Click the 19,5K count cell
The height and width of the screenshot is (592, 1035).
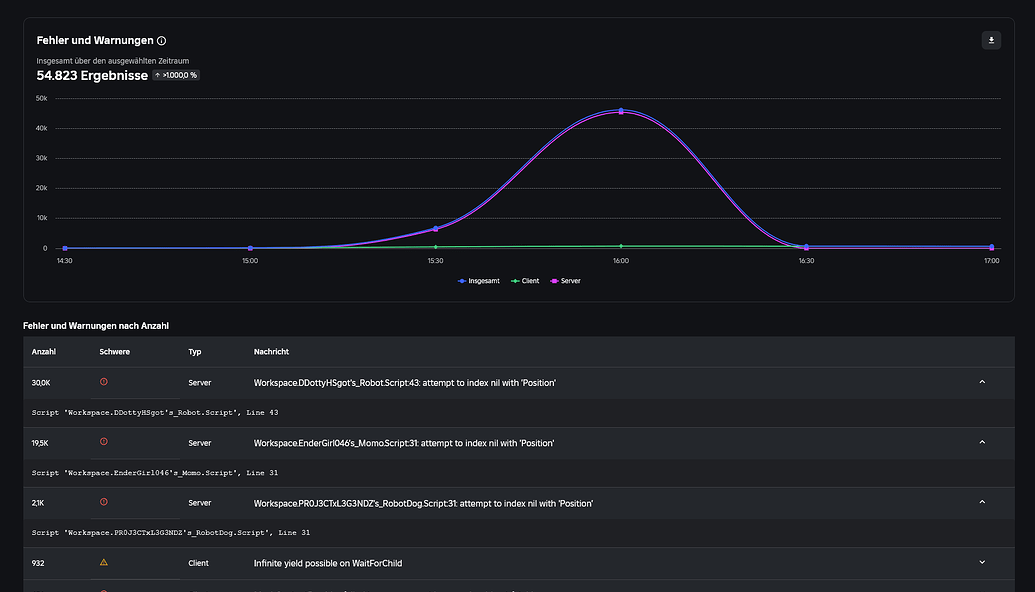click(x=40, y=444)
